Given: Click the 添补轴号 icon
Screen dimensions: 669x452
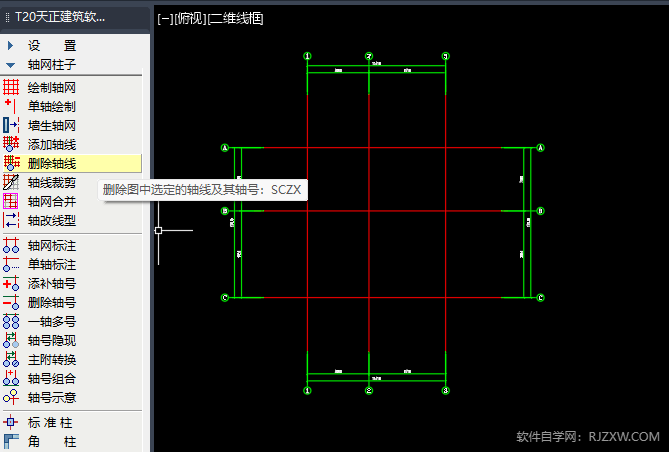Looking at the screenshot, I should coord(11,283).
